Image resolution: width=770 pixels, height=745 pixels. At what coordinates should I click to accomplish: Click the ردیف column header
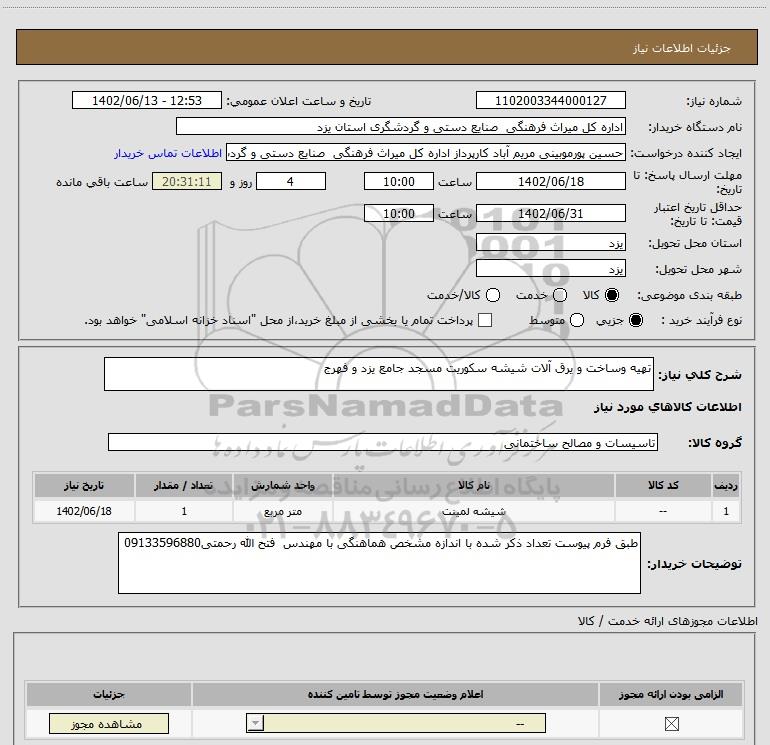(726, 485)
